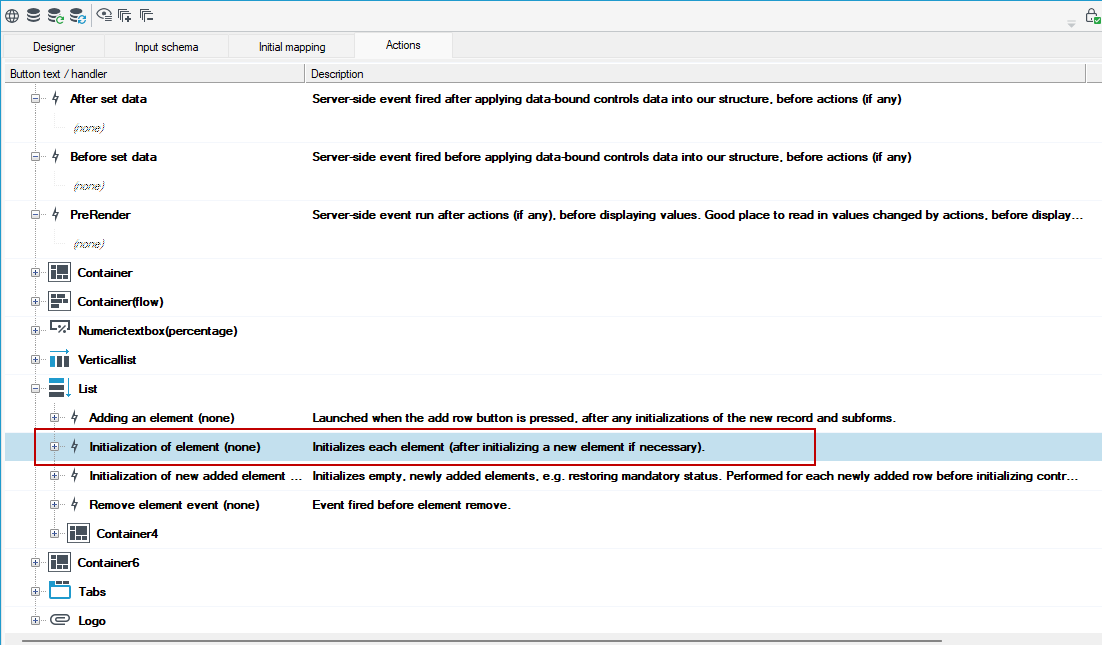Image resolution: width=1102 pixels, height=645 pixels.
Task: Click the List element icon
Action: pos(60,388)
